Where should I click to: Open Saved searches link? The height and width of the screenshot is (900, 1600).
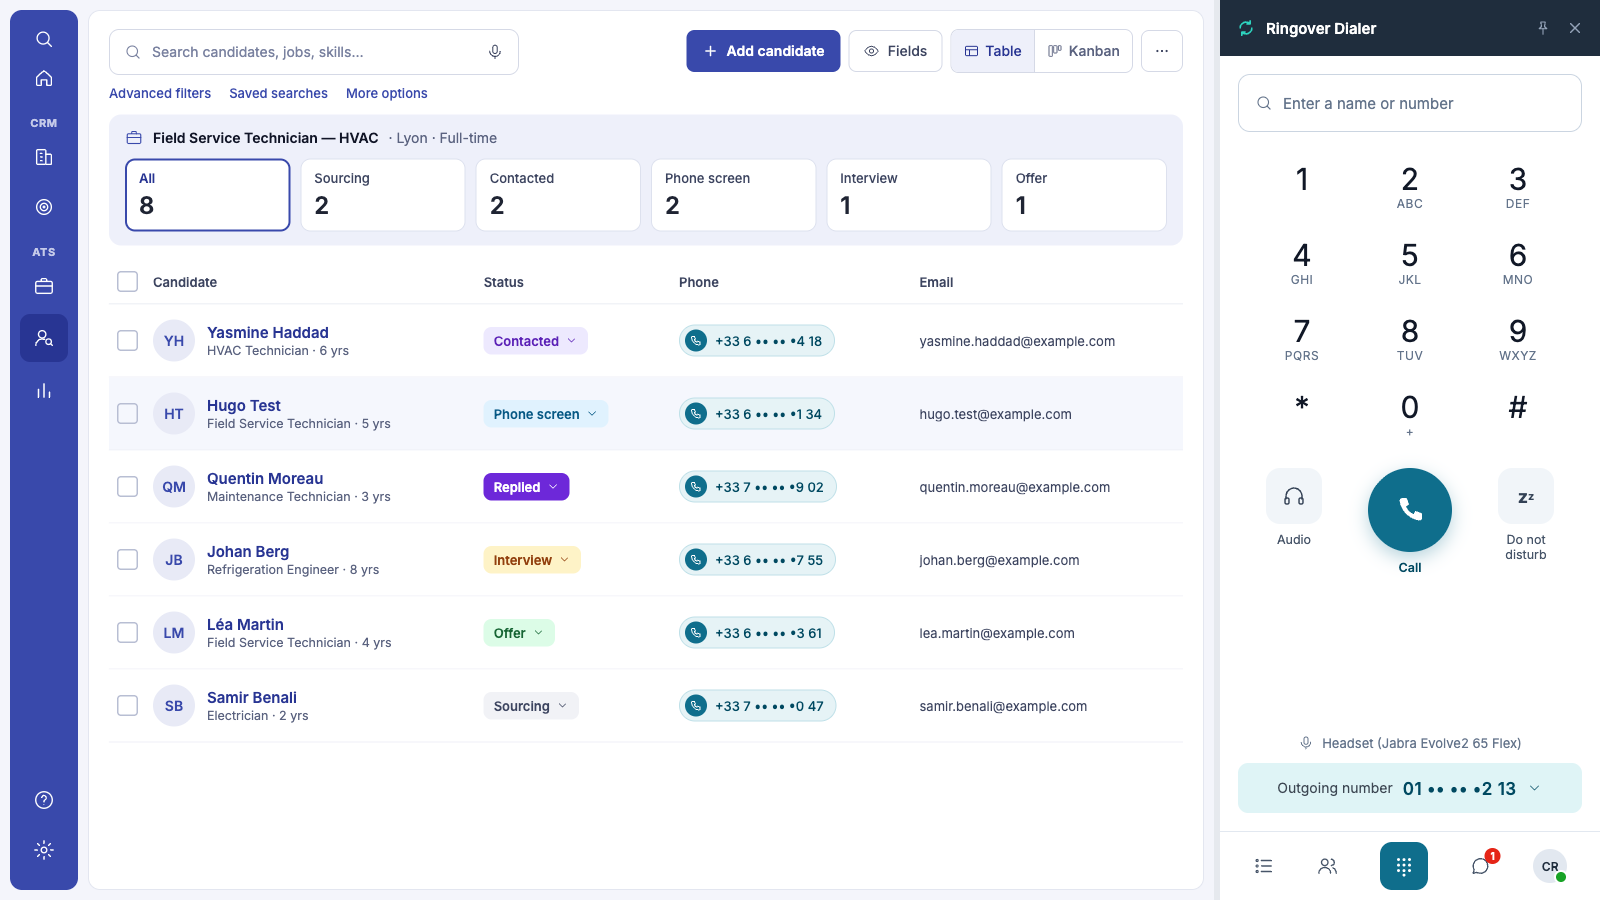click(278, 93)
